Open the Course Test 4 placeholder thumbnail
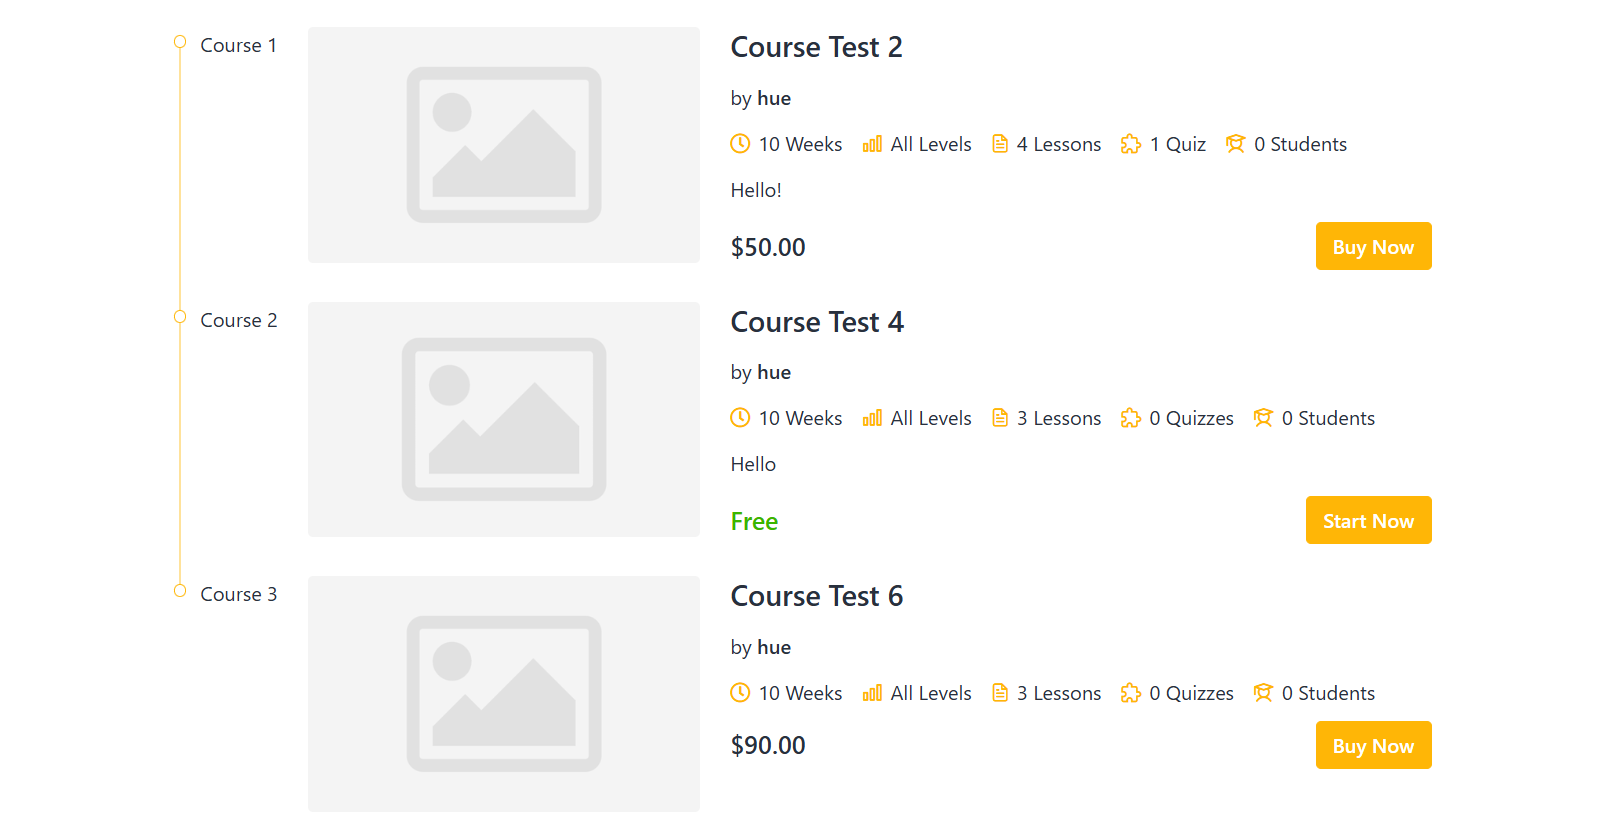 point(504,419)
